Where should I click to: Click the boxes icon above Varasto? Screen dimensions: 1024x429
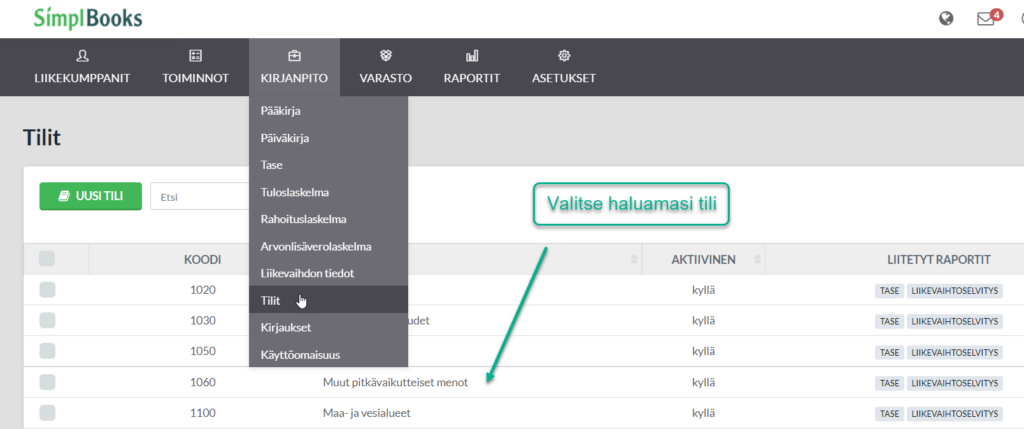[385, 56]
